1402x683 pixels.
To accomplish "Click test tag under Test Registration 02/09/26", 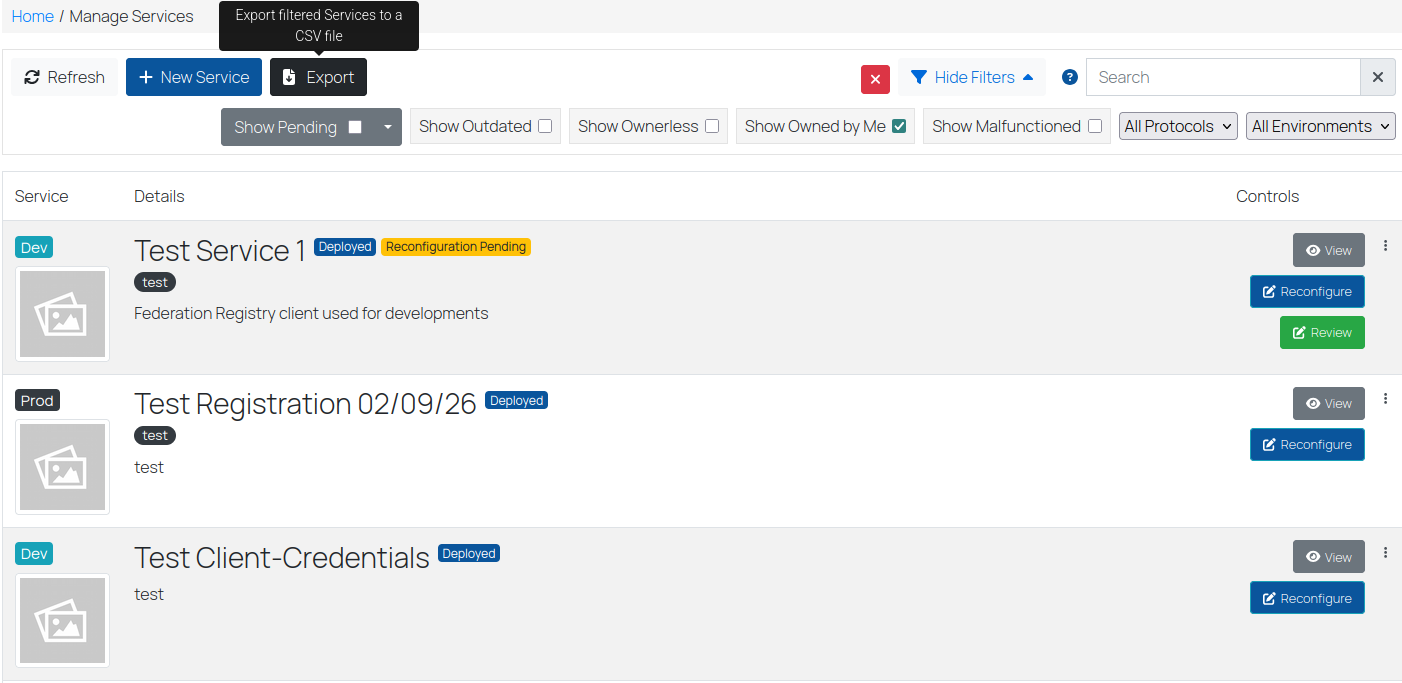I will pos(155,435).
